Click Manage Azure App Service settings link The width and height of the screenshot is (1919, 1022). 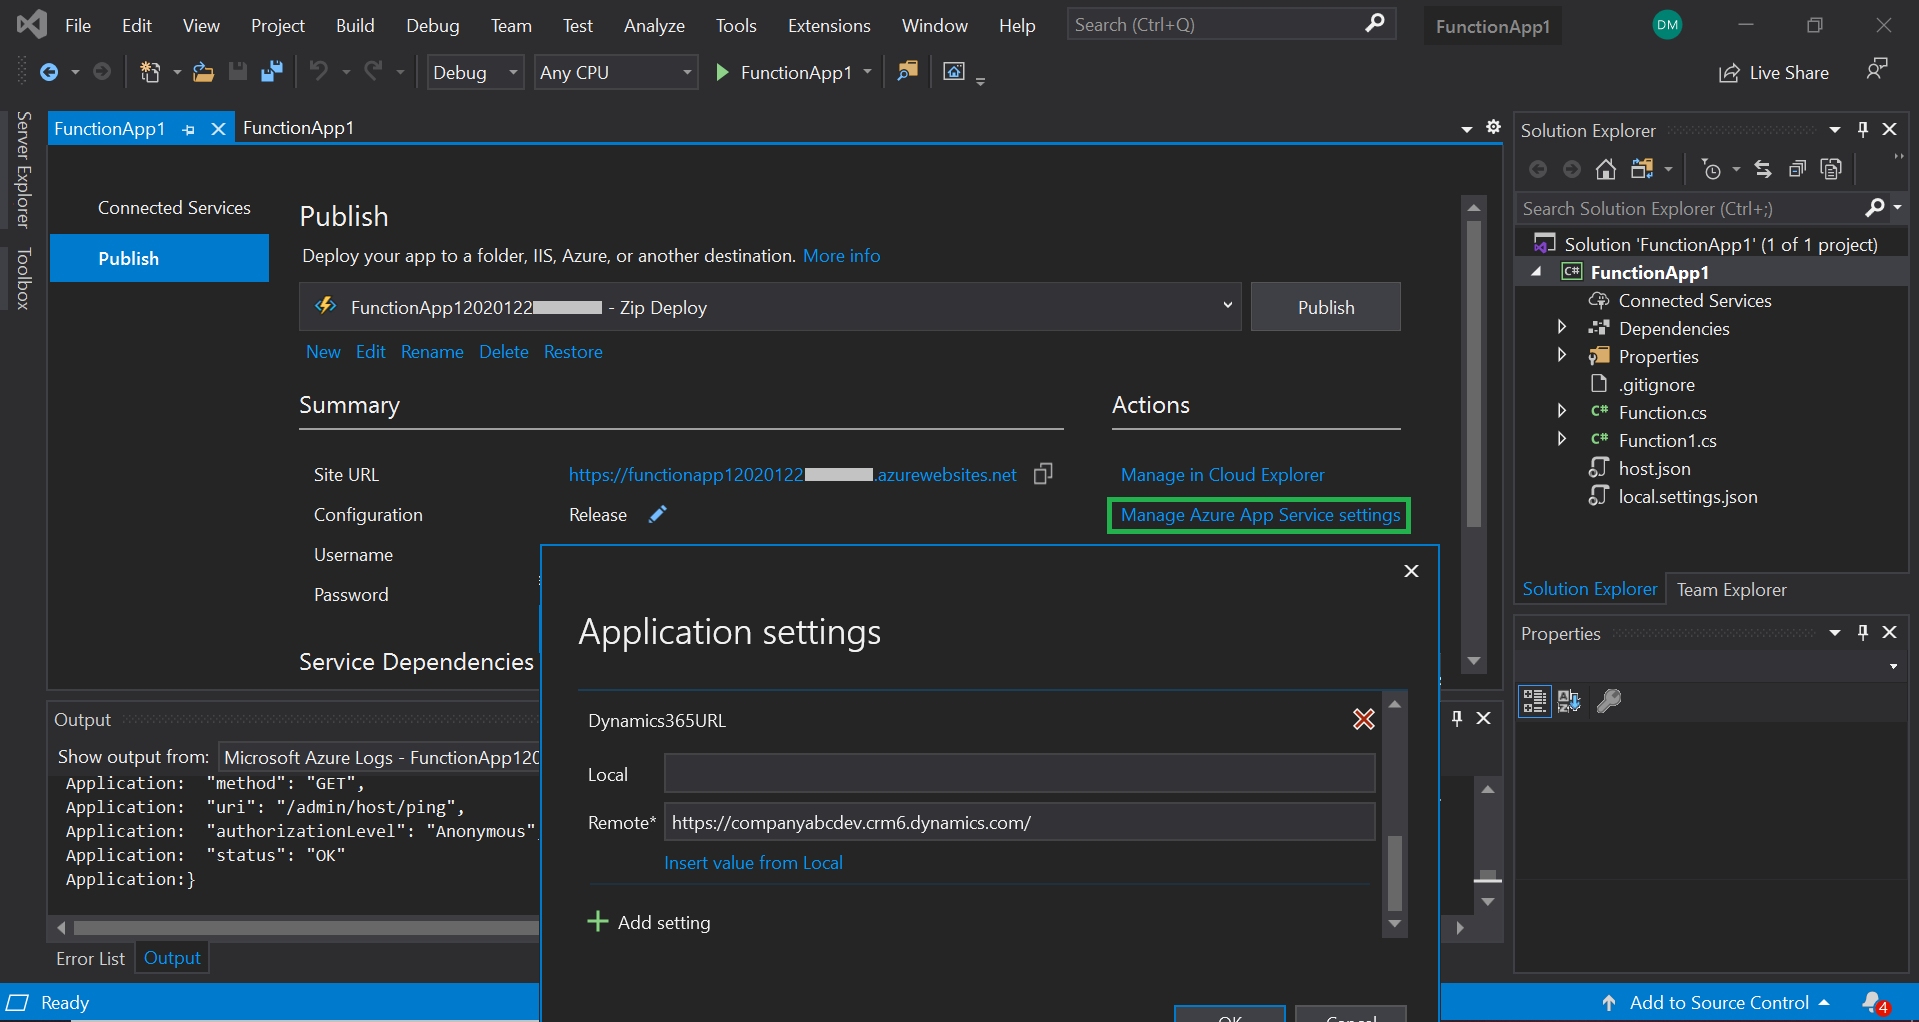point(1260,514)
